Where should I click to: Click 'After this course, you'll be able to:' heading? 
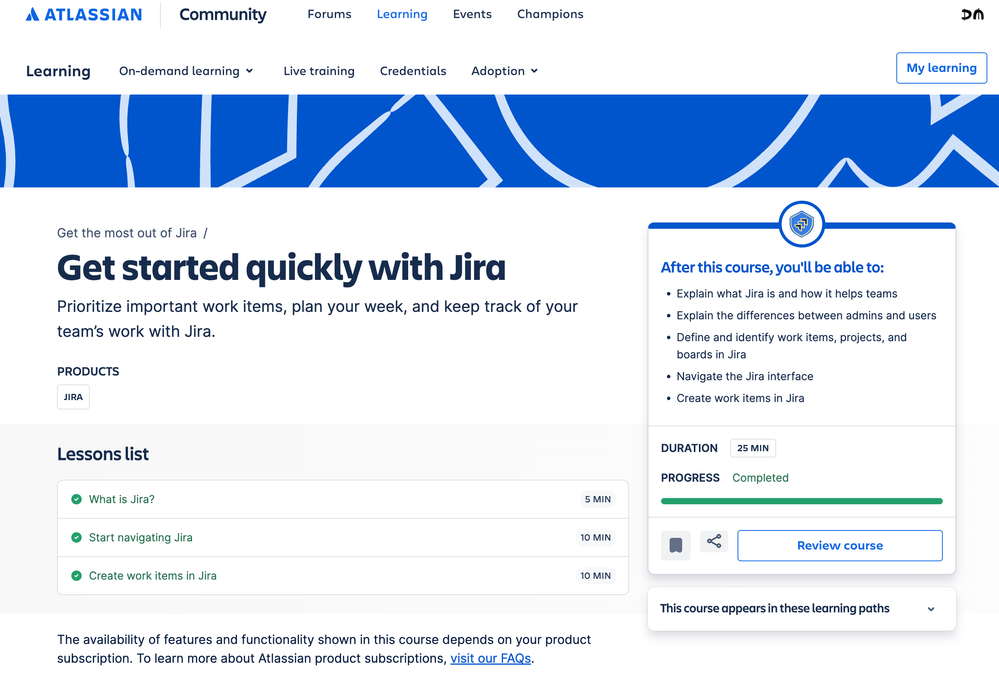point(772,268)
